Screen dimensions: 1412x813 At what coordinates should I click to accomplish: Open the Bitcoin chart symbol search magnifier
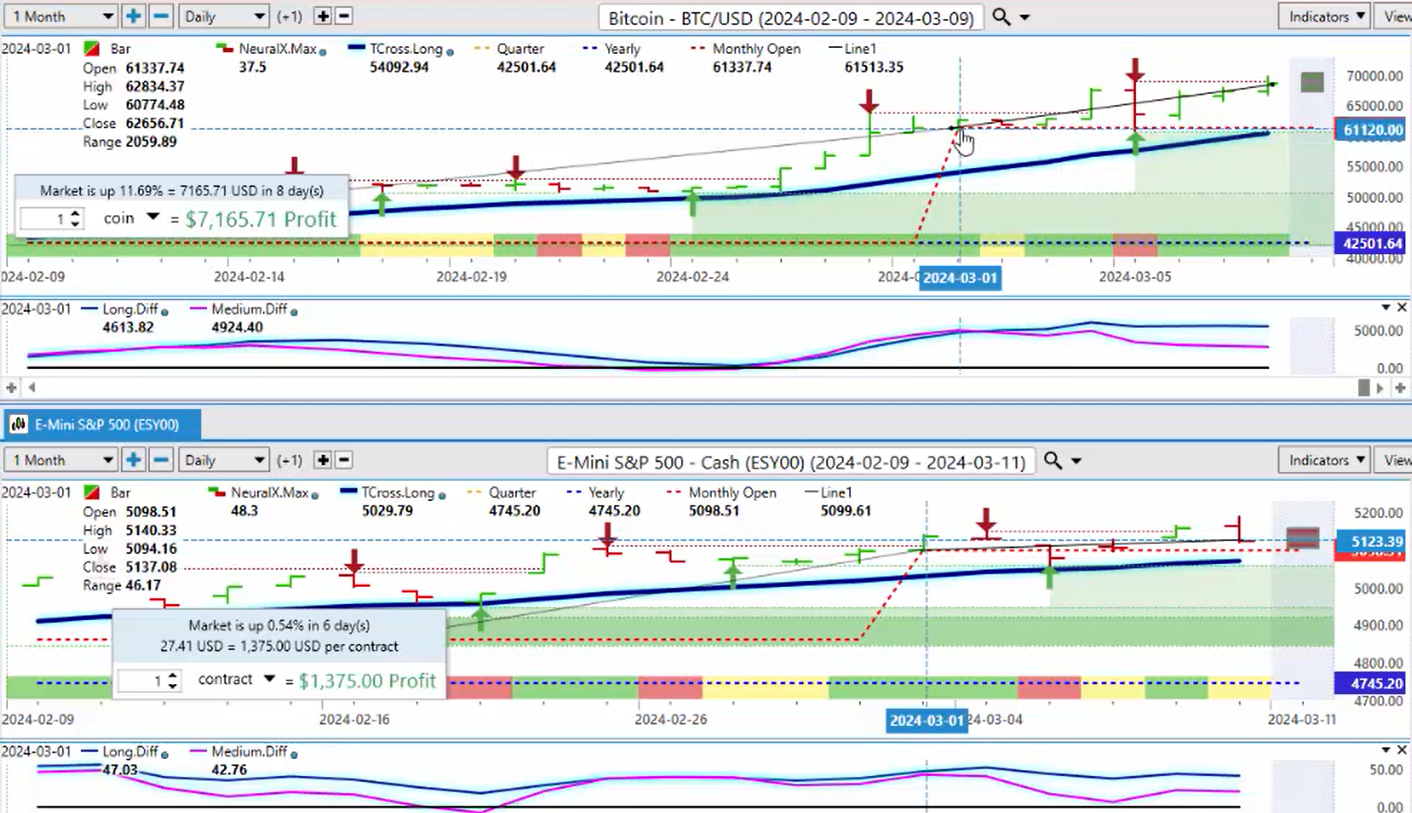tap(1001, 17)
